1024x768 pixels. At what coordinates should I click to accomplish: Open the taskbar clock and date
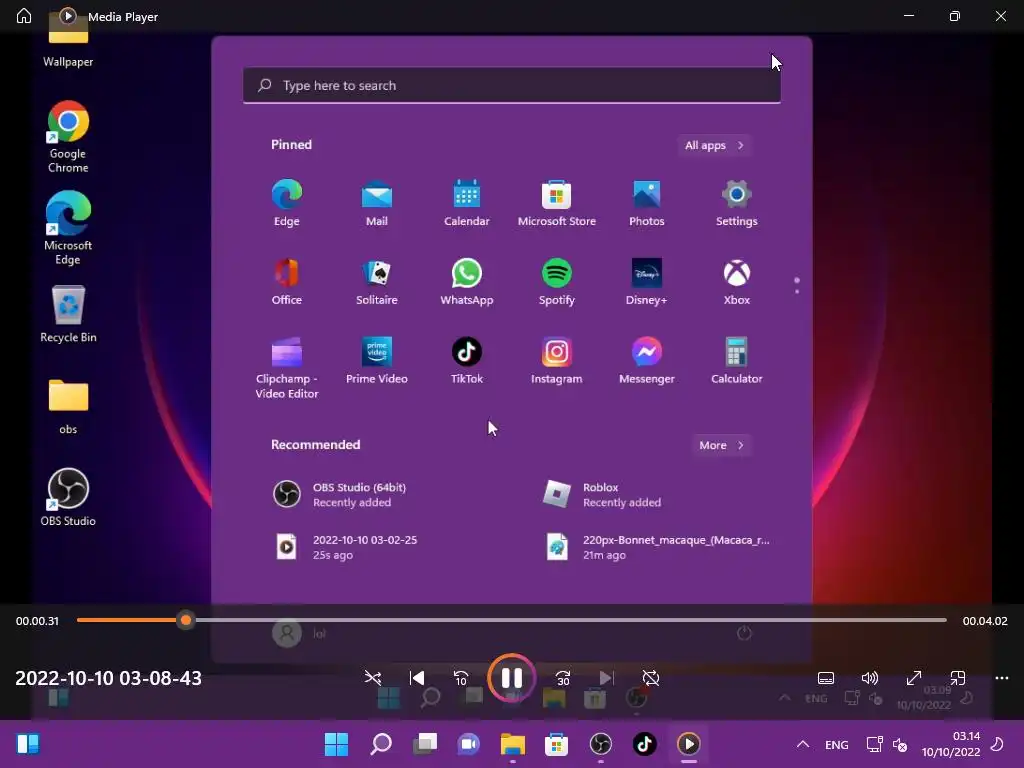coord(951,744)
